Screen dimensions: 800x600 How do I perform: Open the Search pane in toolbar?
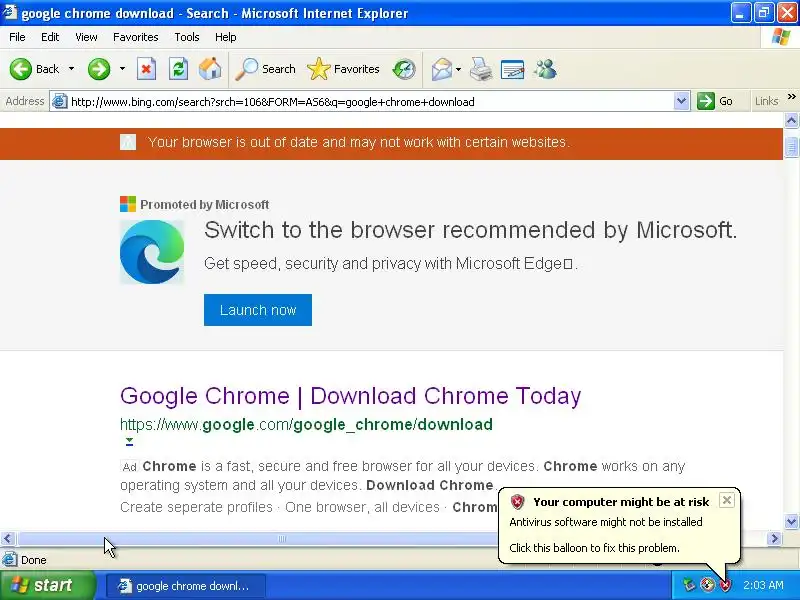tap(265, 69)
